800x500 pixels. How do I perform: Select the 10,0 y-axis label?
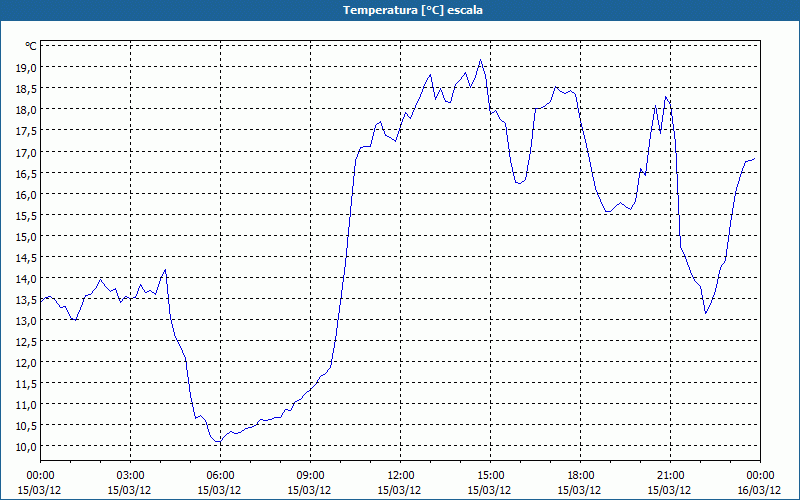(28, 447)
